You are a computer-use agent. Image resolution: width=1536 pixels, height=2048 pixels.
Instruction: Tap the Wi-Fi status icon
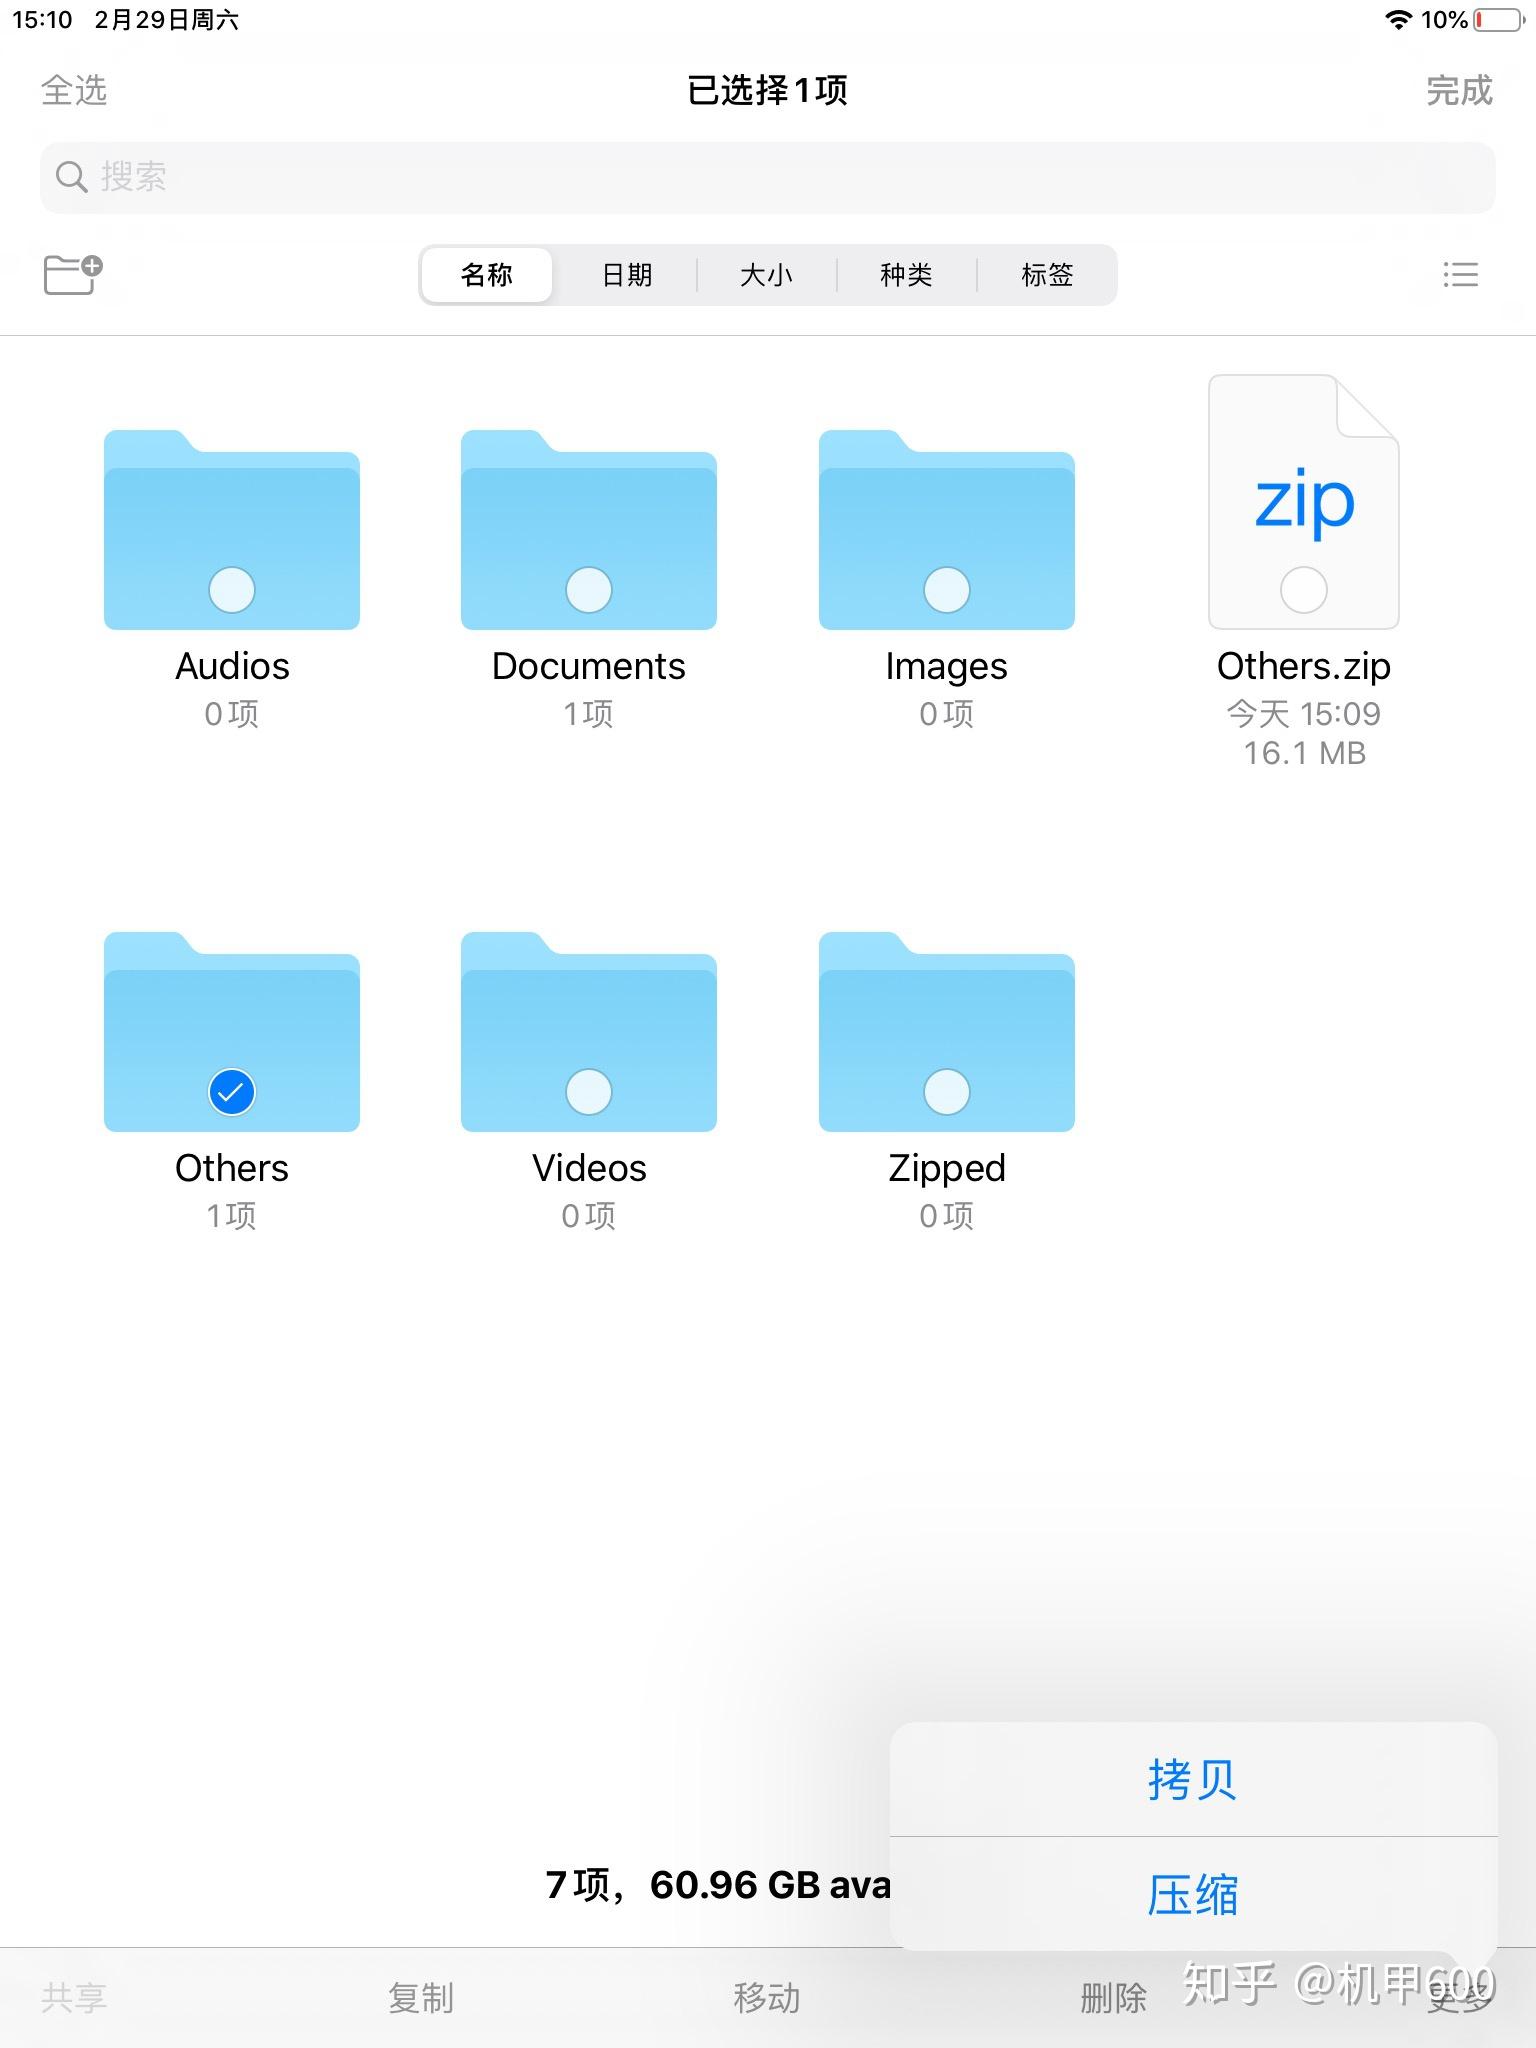point(1398,20)
